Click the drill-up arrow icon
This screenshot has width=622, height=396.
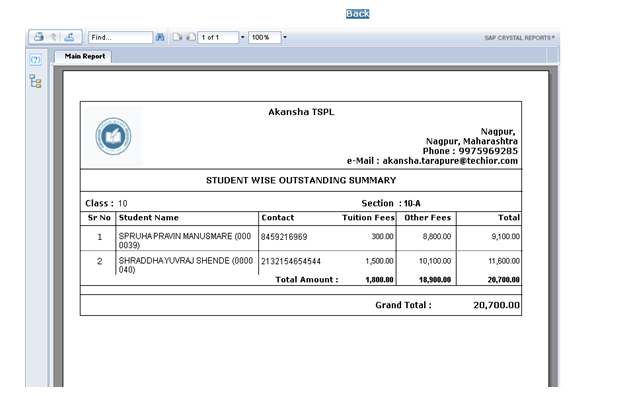54,37
